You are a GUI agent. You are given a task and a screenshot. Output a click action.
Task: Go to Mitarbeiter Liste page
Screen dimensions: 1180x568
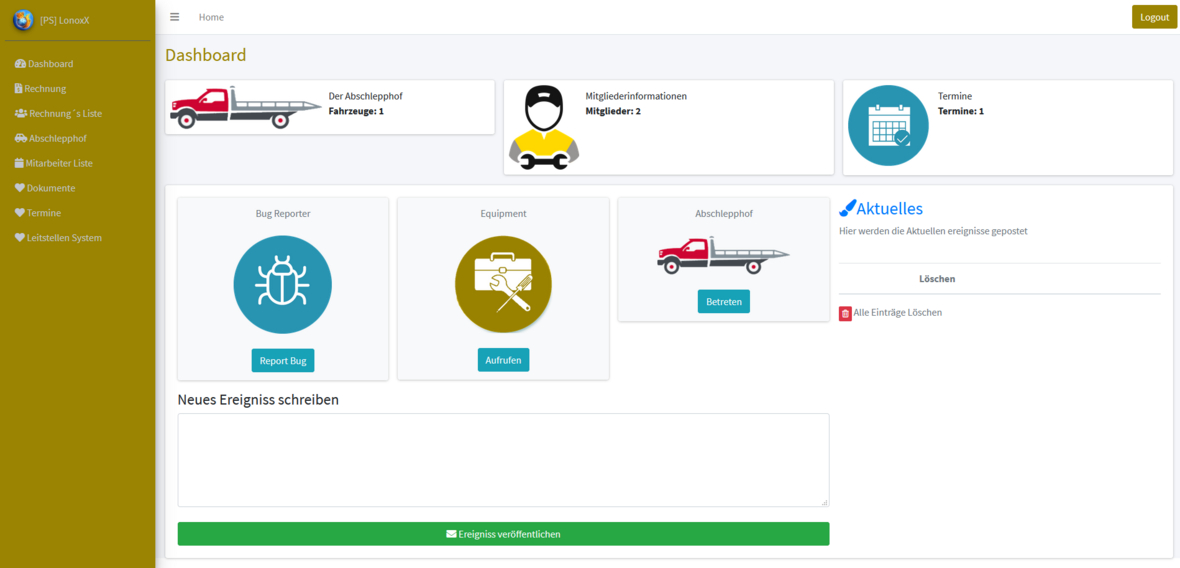(x=59, y=163)
